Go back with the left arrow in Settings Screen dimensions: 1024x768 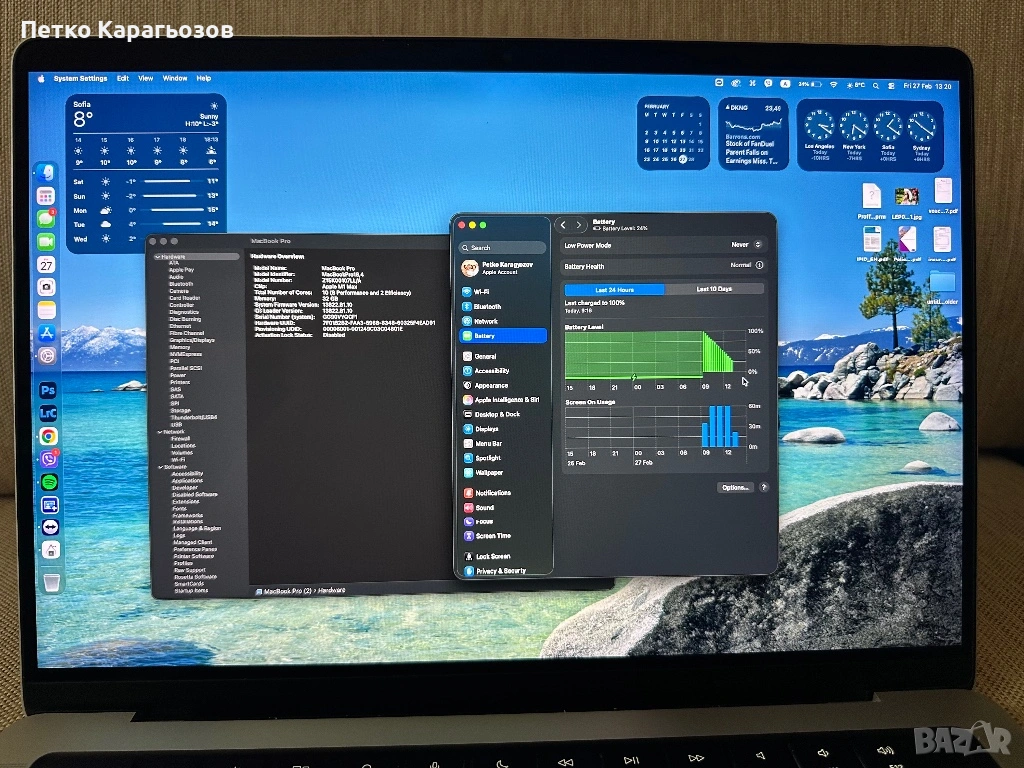tap(563, 226)
